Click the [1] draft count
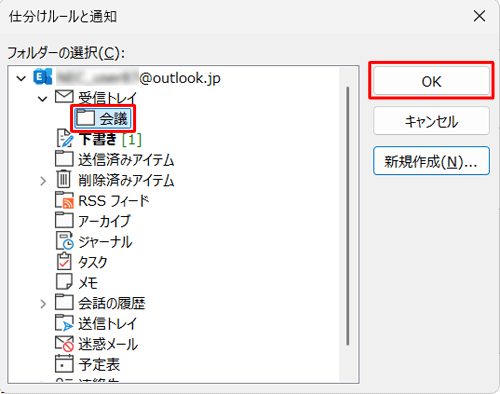 pyautogui.click(x=132, y=139)
